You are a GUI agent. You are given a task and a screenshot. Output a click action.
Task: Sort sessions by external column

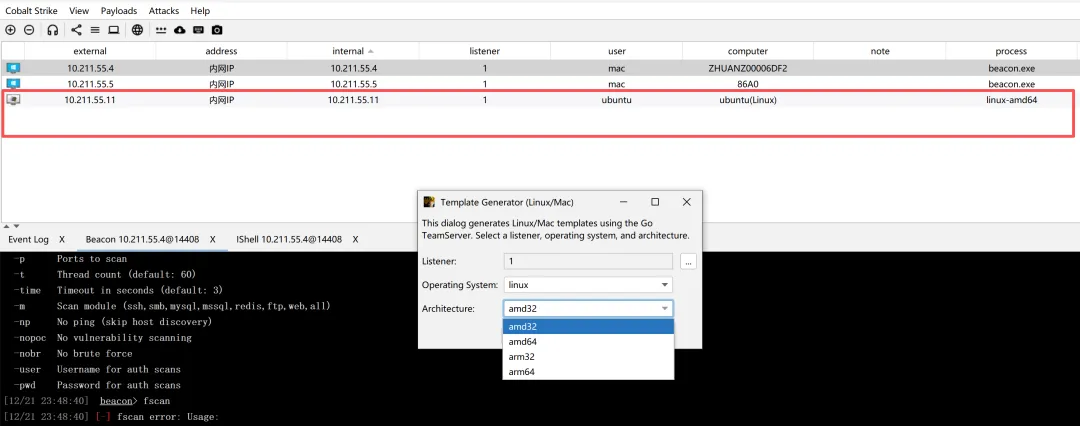pyautogui.click(x=90, y=51)
